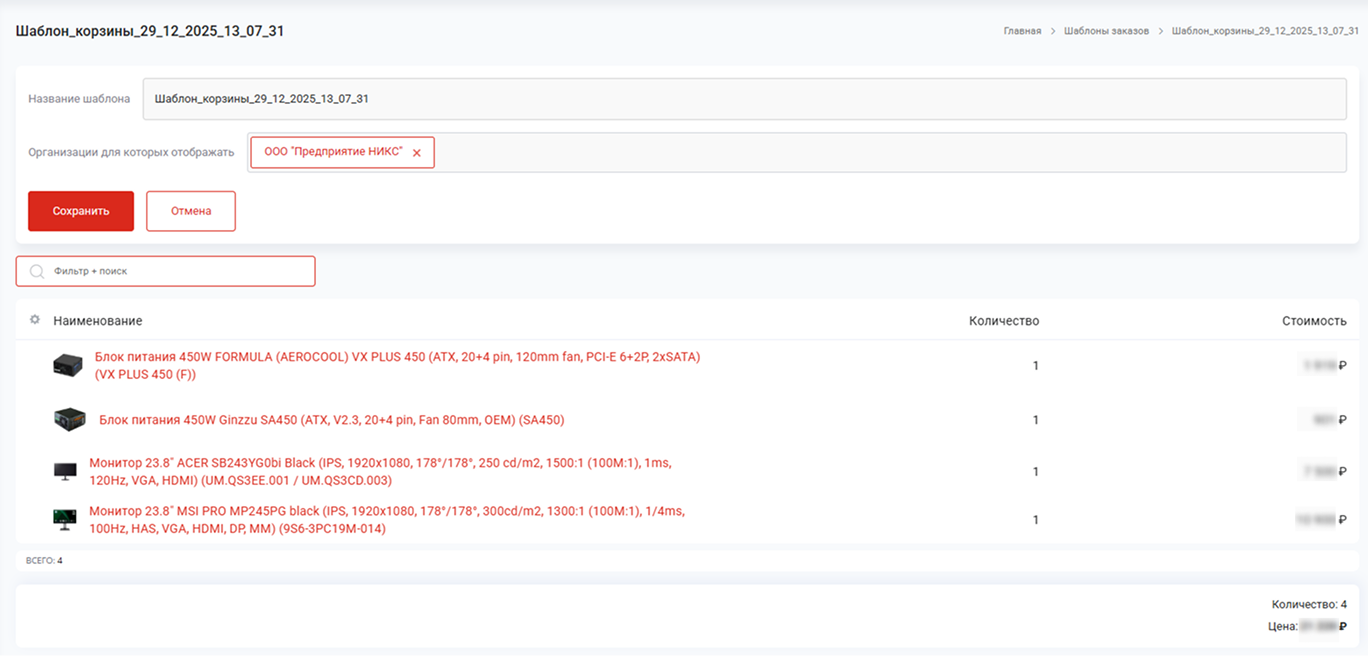Open Шаблоны заказов breadcrumb link

tap(1105, 31)
